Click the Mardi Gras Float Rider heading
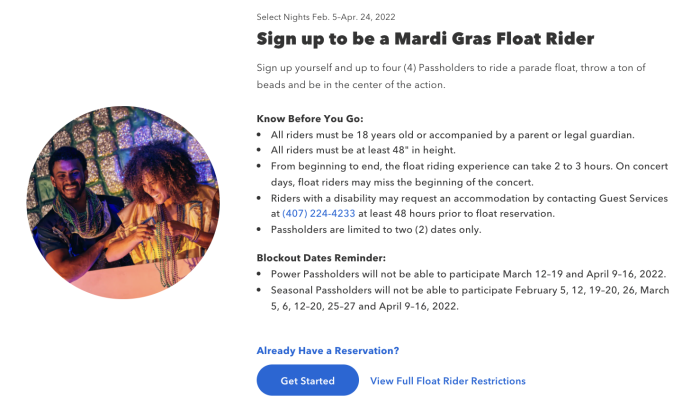The height and width of the screenshot is (408, 700). [x=425, y=39]
